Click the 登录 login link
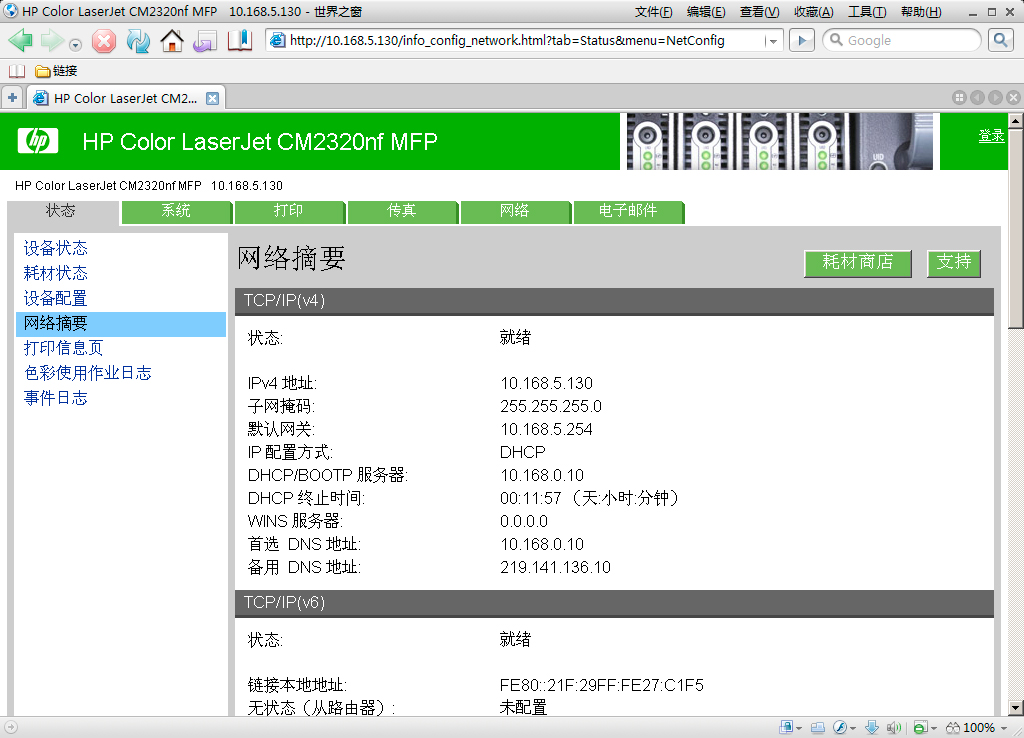The width and height of the screenshot is (1024, 738). (991, 136)
